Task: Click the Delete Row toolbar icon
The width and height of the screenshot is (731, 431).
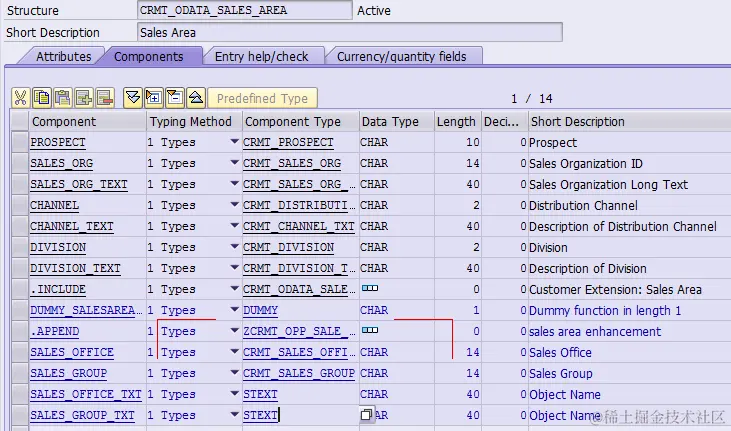Action: 105,98
